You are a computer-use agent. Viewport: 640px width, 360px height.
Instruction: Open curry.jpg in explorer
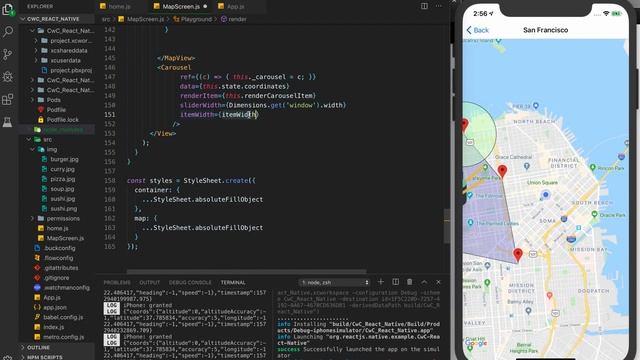63,169
